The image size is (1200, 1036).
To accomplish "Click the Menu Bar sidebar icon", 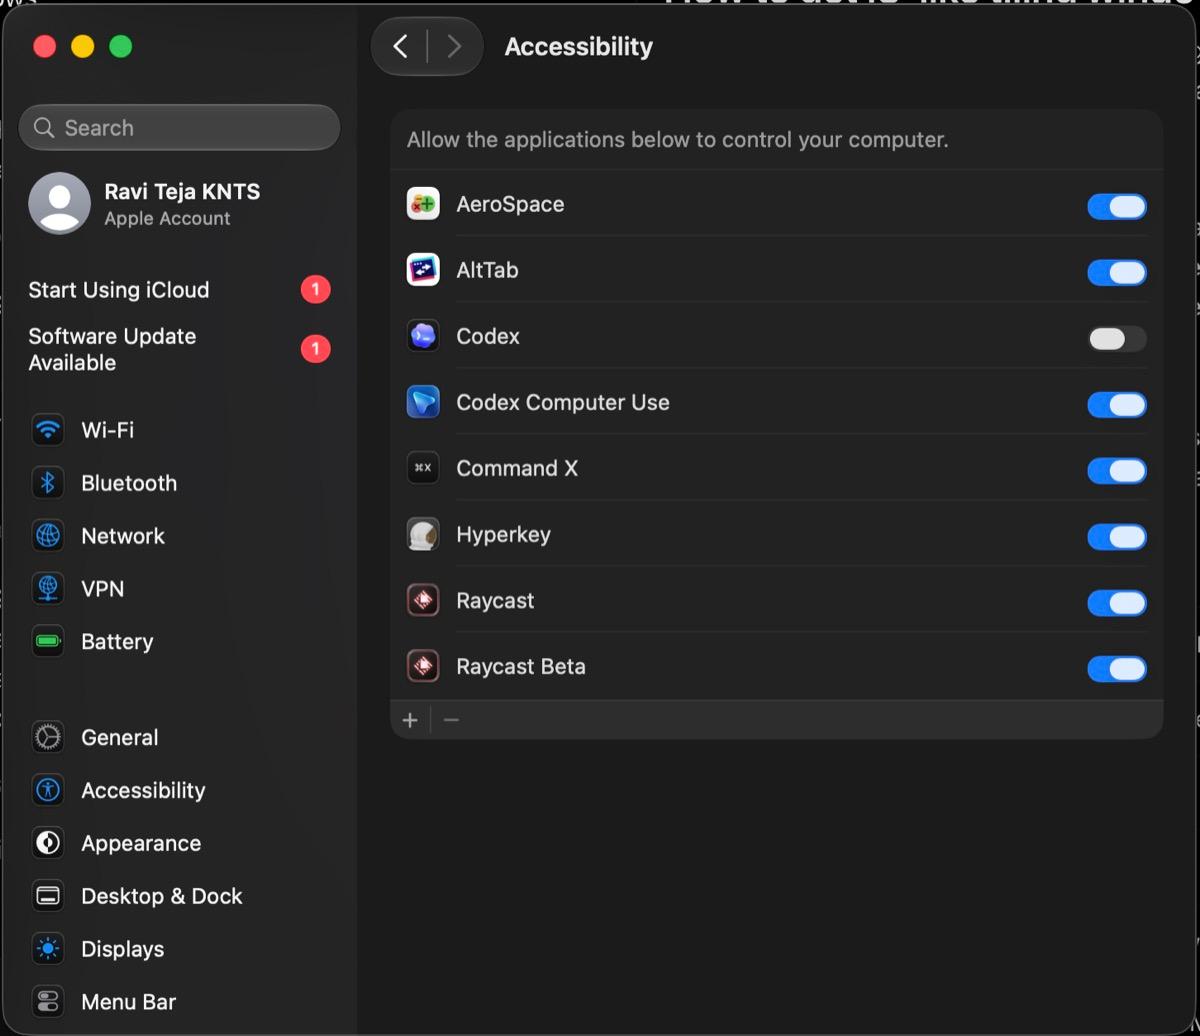I will [48, 1002].
